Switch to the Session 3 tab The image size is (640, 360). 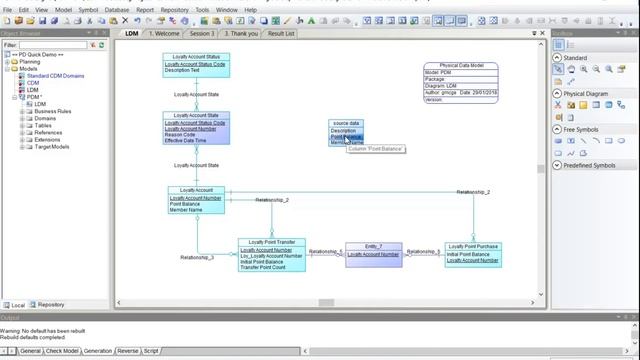click(x=202, y=33)
